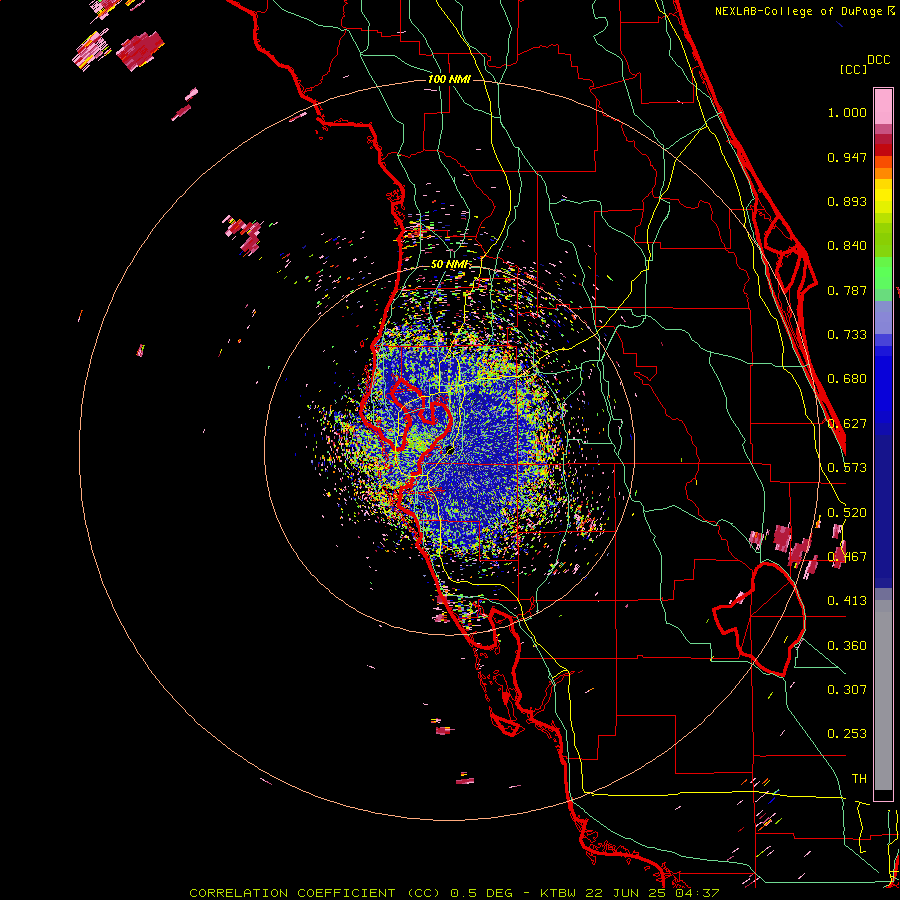The image size is (900, 900).
Task: Select the 0.253 legend value
Action: [x=847, y=734]
